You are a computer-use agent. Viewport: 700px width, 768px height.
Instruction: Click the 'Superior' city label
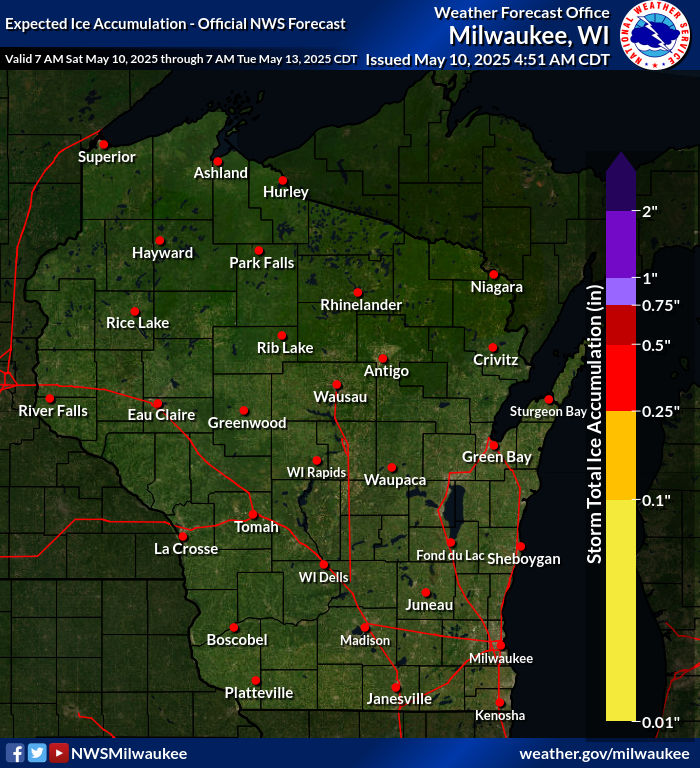(x=107, y=157)
